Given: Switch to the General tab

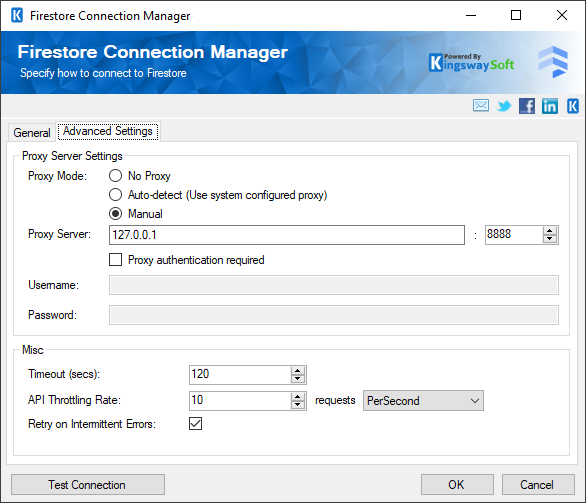Looking at the screenshot, I should click(32, 133).
